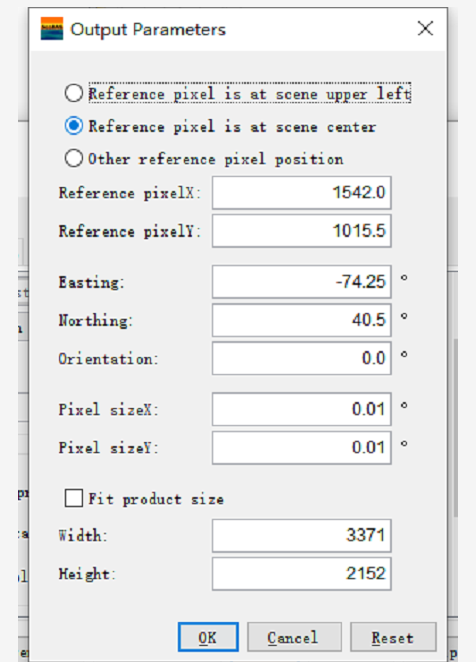Click the Pixel sizeY field

302,448
